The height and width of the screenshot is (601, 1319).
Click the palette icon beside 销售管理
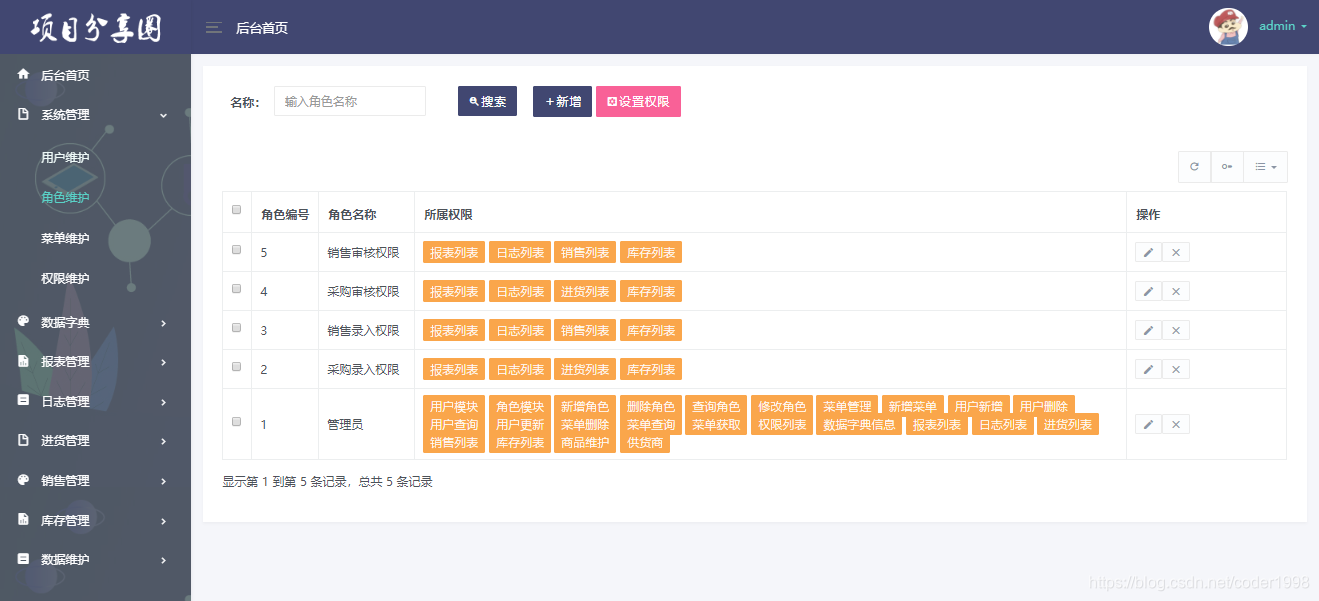coord(23,480)
